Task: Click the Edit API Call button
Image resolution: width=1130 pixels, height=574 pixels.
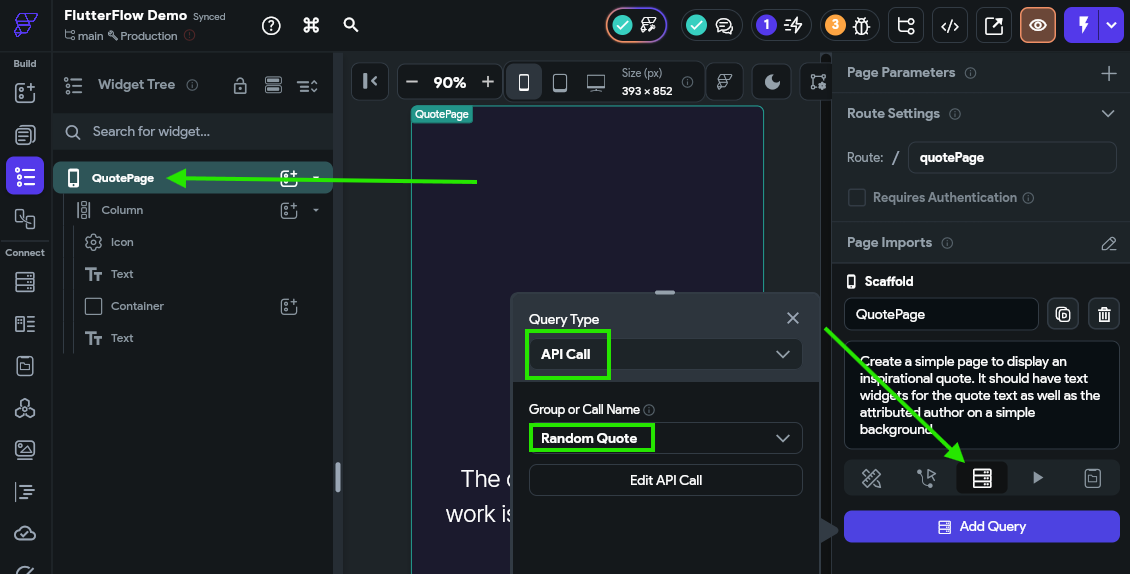Action: [x=665, y=480]
